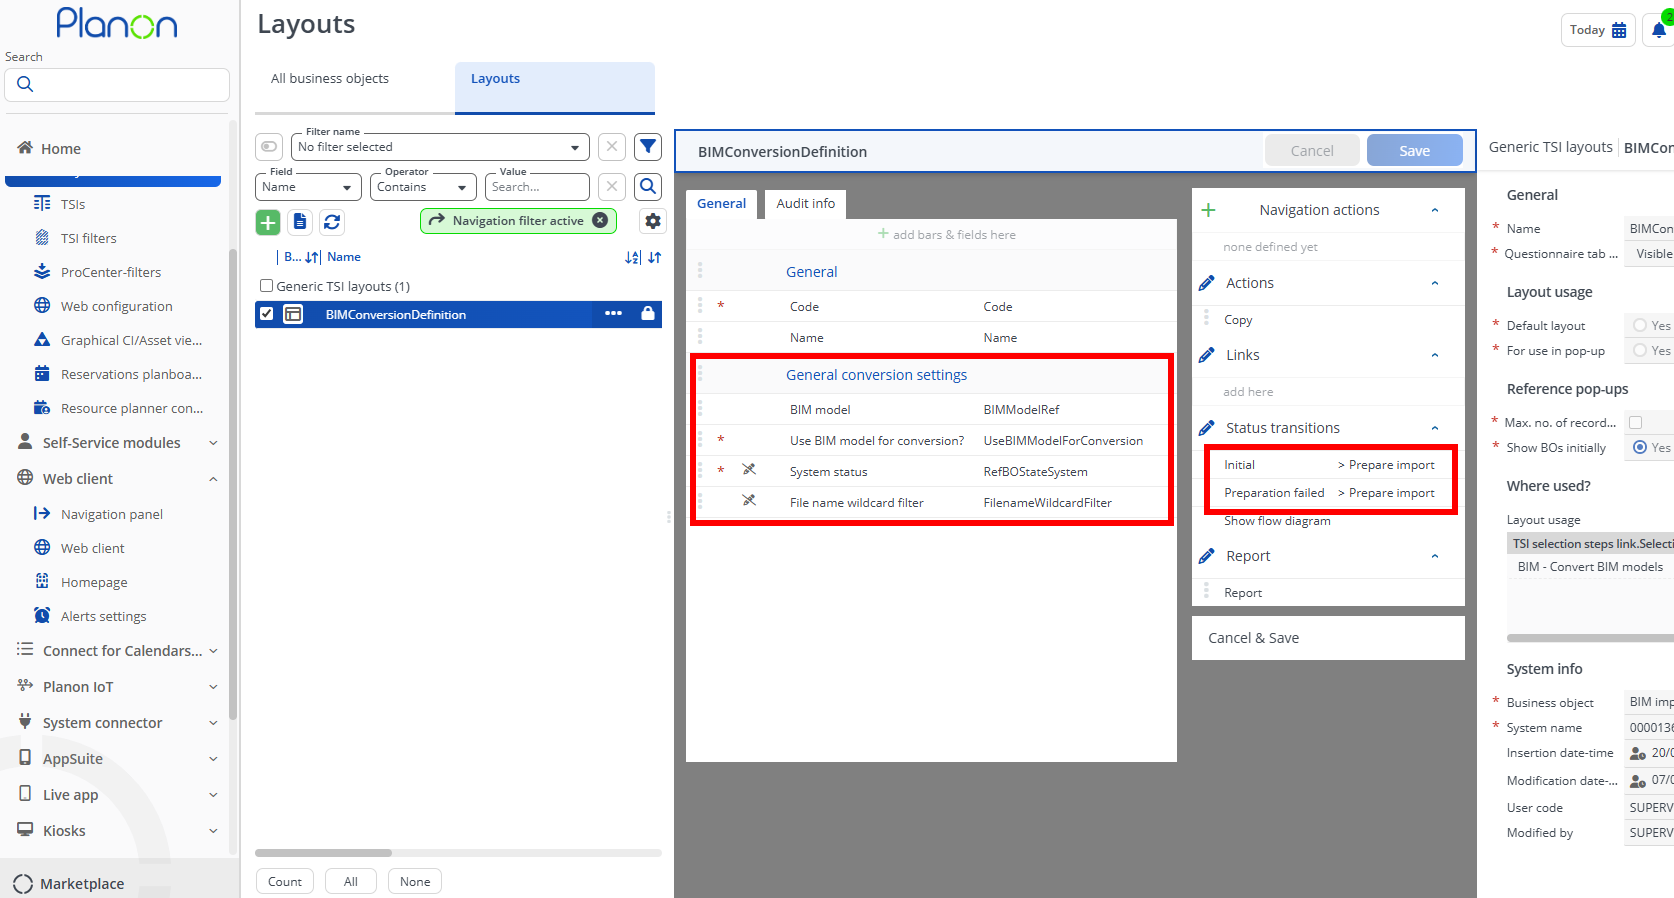Click the sidebar Search input field

117,85
